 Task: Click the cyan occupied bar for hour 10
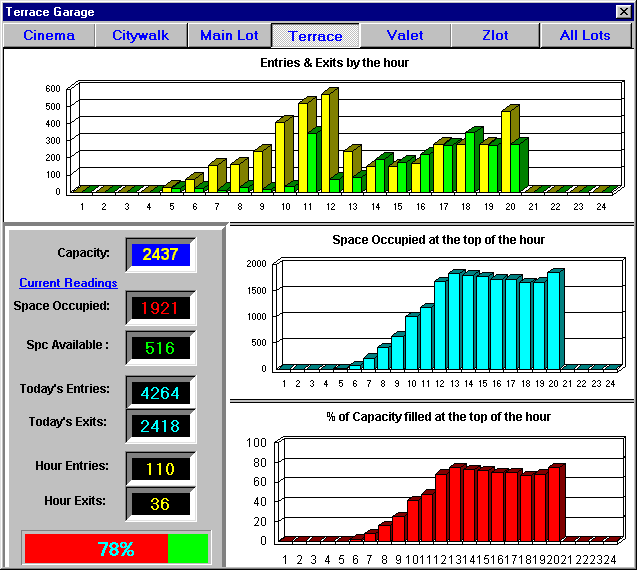411,342
